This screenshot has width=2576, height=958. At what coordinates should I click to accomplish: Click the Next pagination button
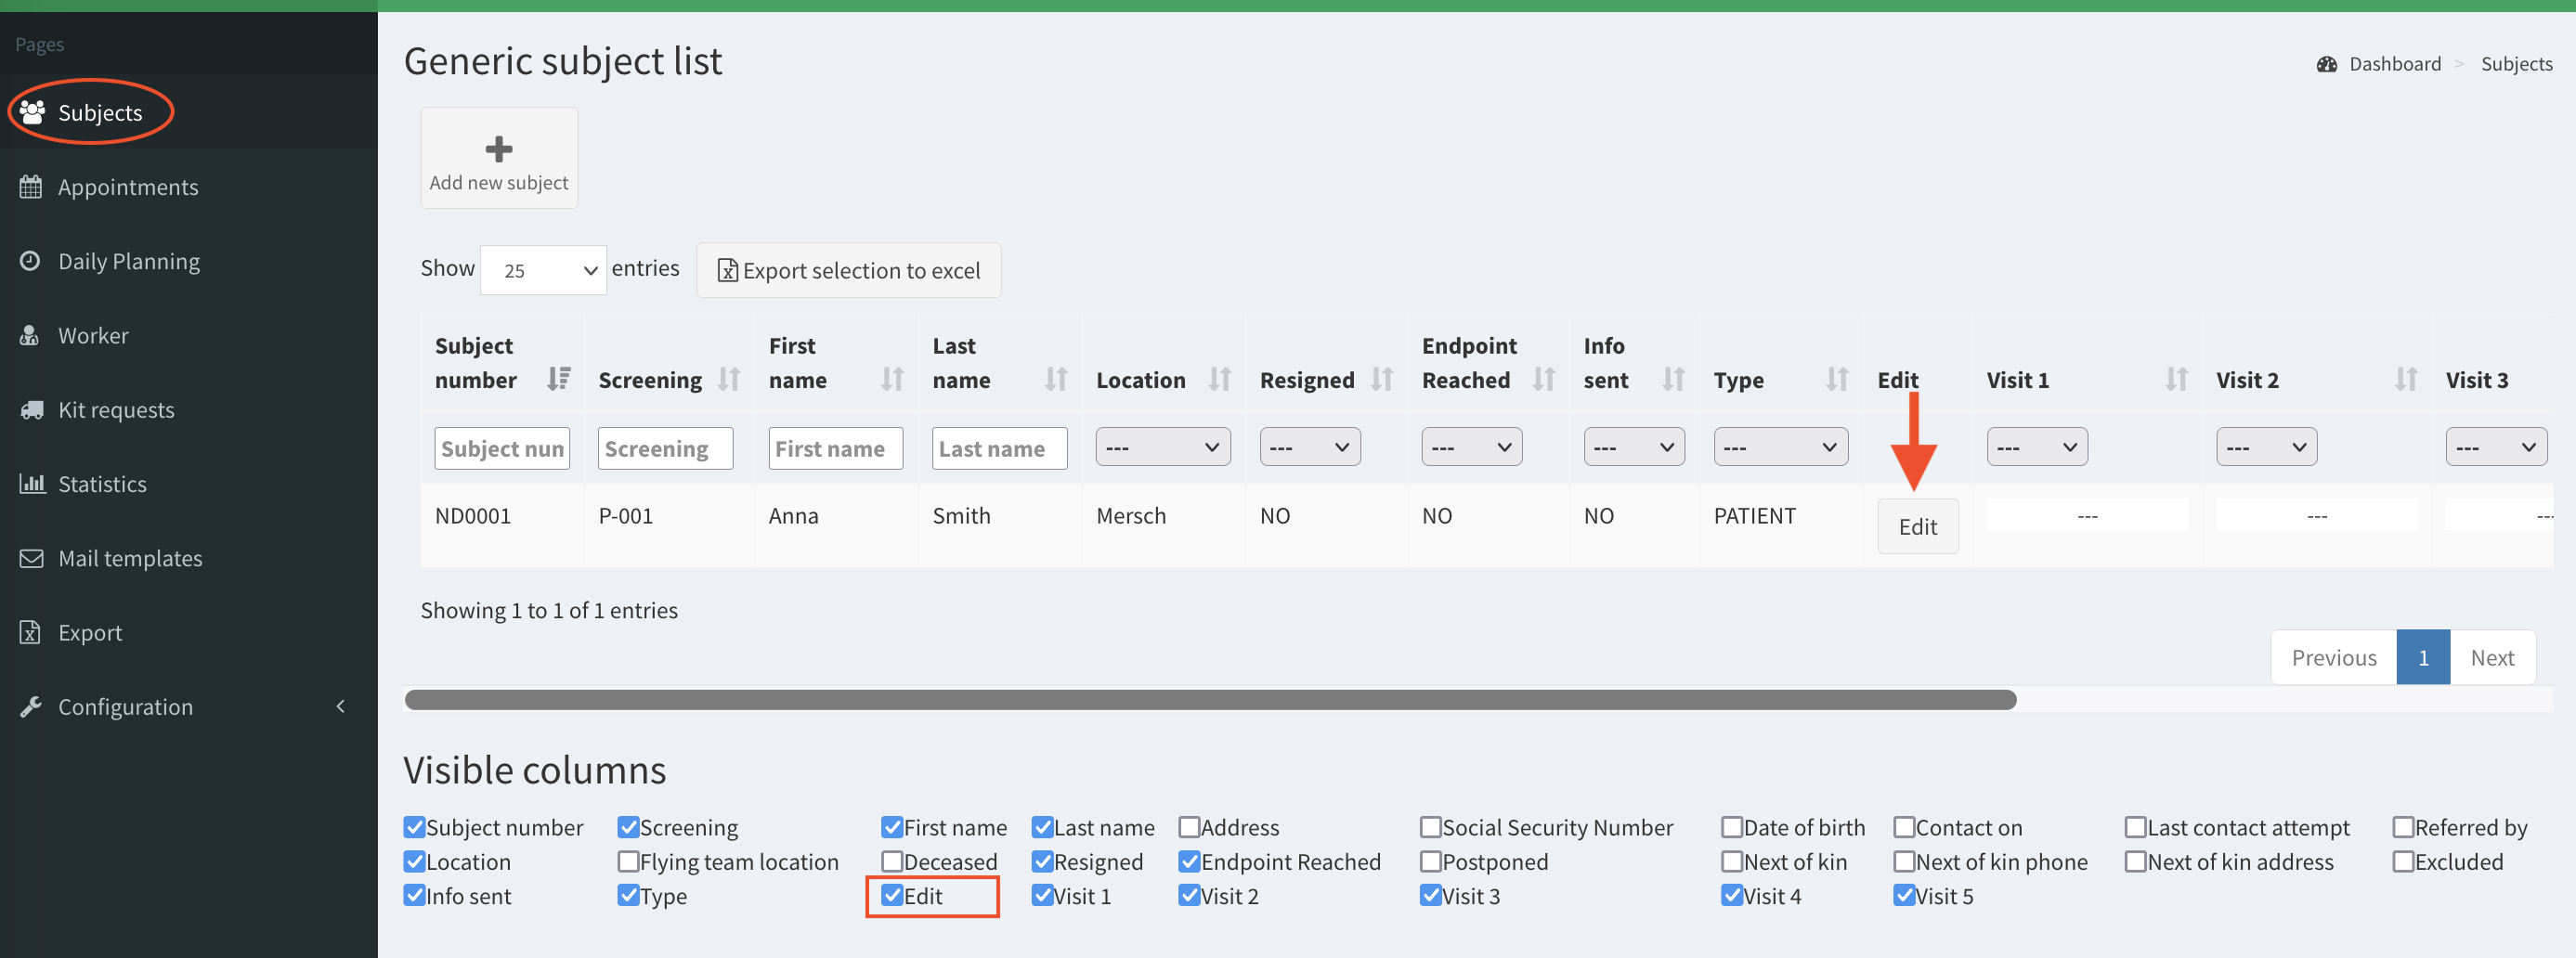point(2491,657)
